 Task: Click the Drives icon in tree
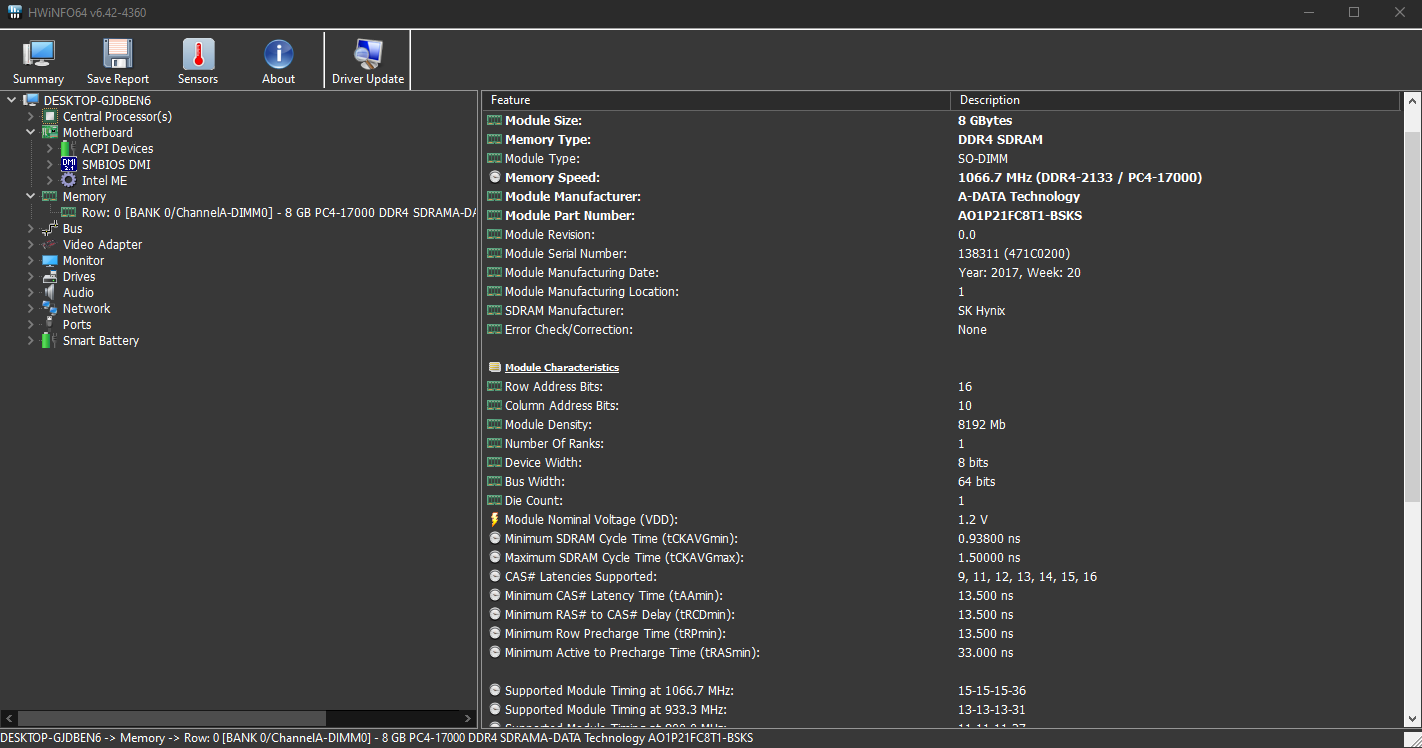pyautogui.click(x=50, y=276)
